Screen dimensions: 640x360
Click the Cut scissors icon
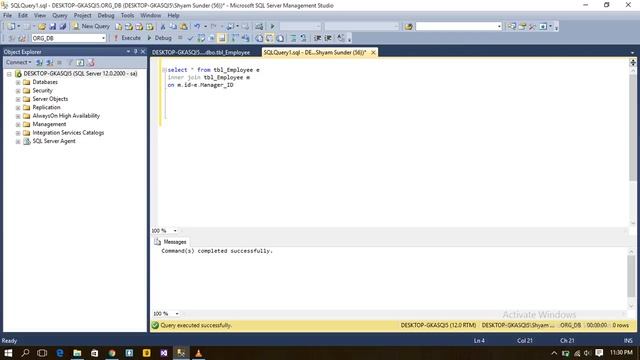pyautogui.click(x=162, y=27)
